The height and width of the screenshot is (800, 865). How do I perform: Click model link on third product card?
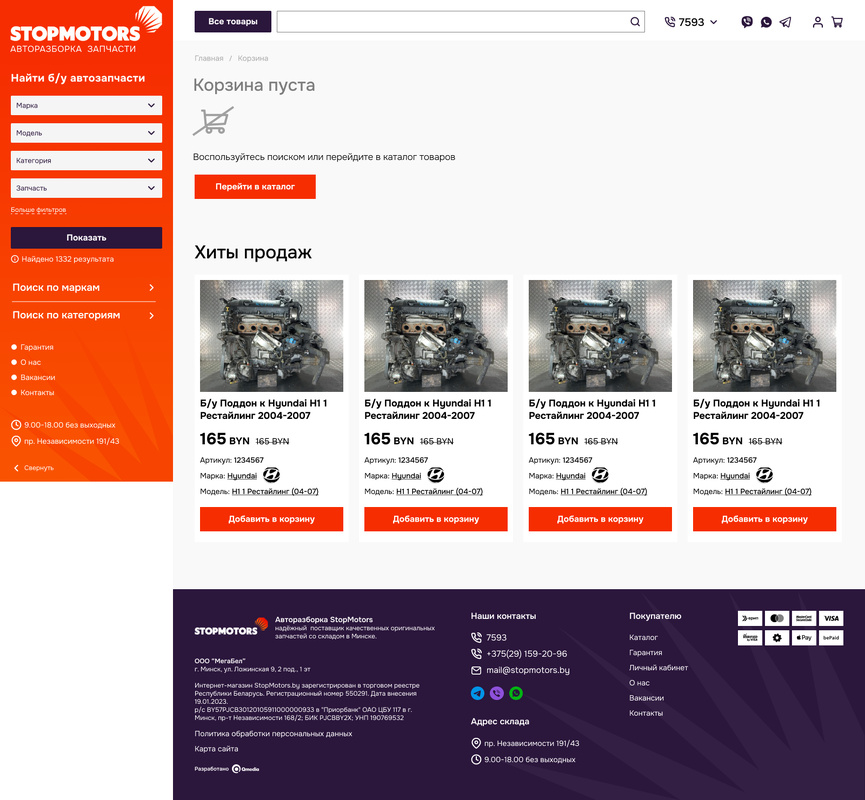604,492
